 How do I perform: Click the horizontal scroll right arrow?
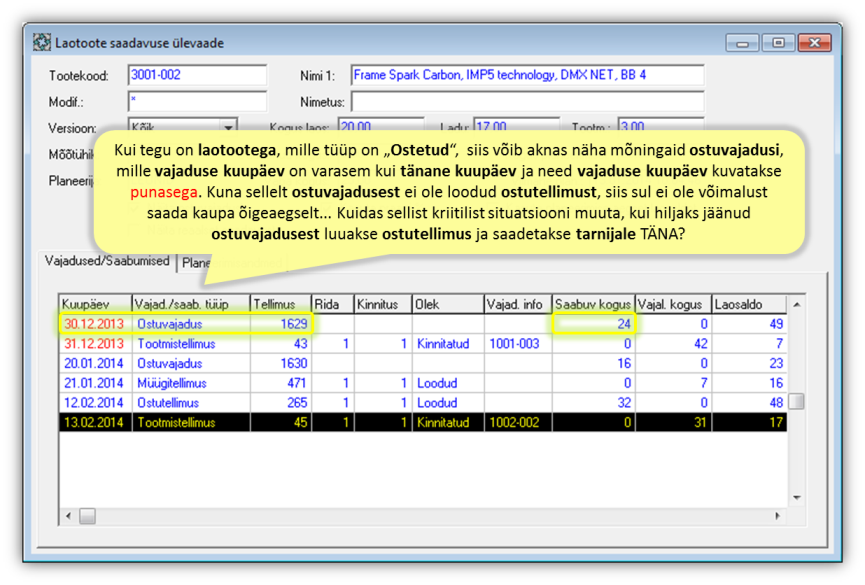click(x=777, y=516)
